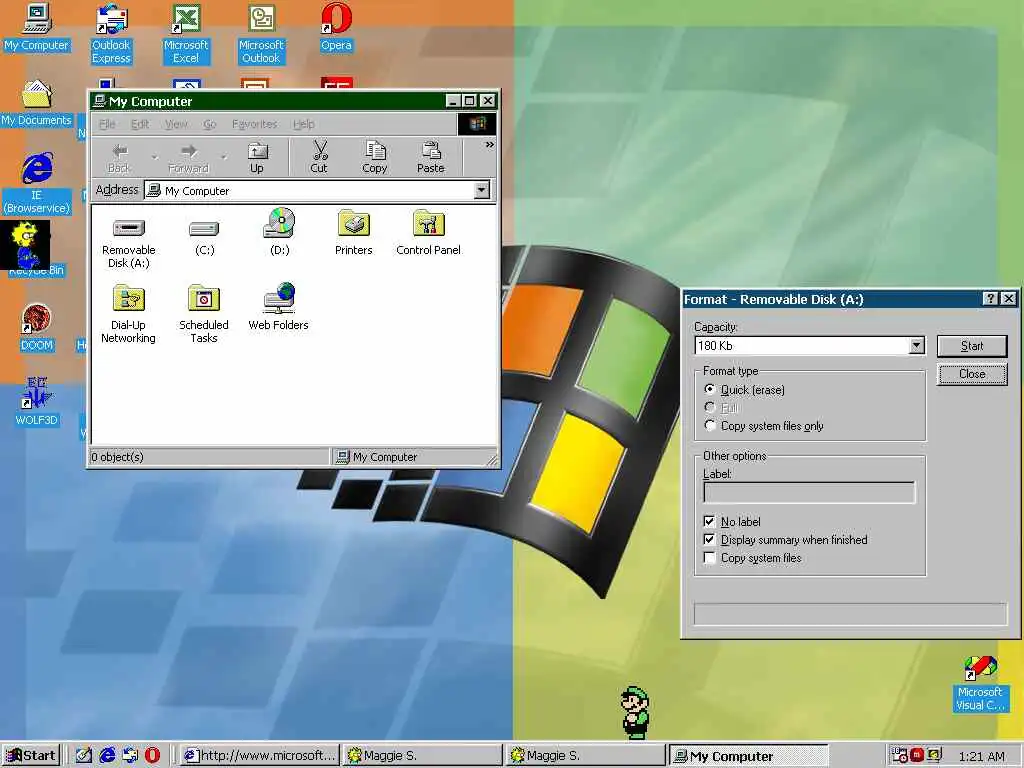The width and height of the screenshot is (1024, 768).
Task: Select the Microsoft Visual C... desktop shortcut
Action: pos(980,684)
